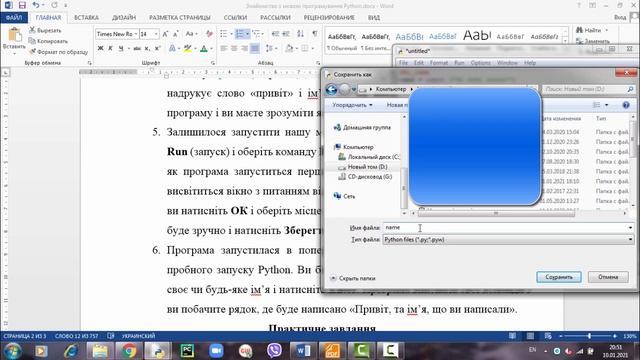
Task: Click the Word zoom slider handle
Action: click(x=589, y=336)
